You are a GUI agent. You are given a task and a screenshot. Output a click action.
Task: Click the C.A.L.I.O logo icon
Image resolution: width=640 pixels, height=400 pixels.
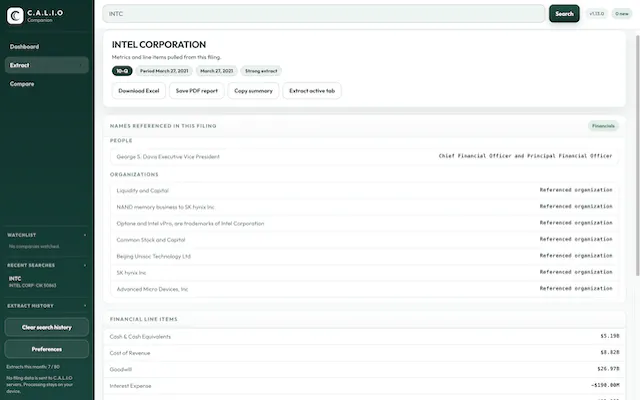point(15,16)
